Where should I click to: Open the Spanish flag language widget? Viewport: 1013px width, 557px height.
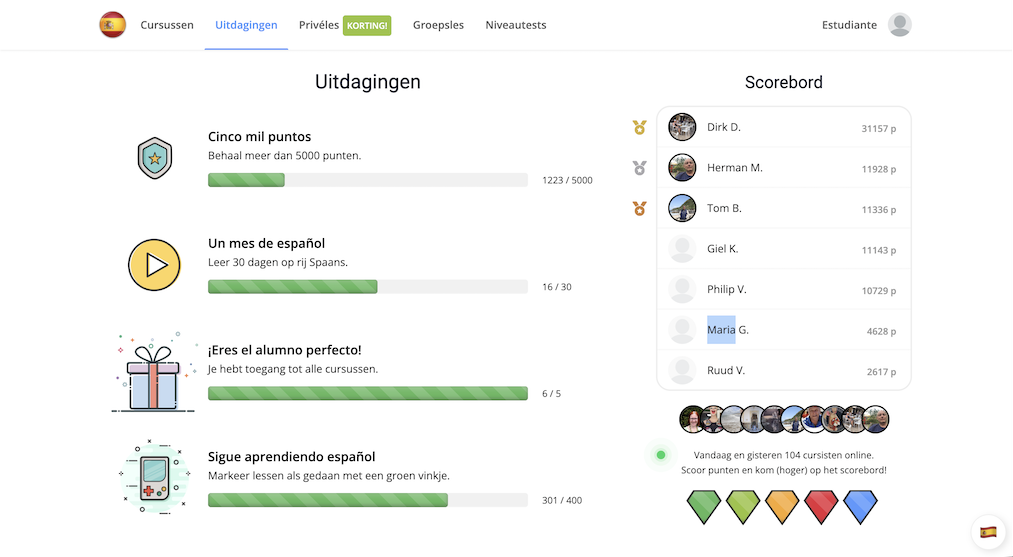[x=988, y=532]
